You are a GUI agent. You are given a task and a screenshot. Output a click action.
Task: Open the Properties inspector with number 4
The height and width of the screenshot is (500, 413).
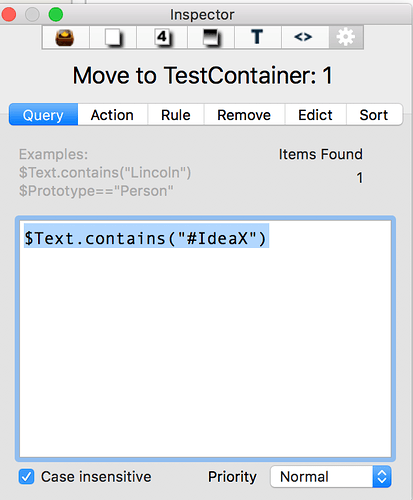click(x=162, y=37)
